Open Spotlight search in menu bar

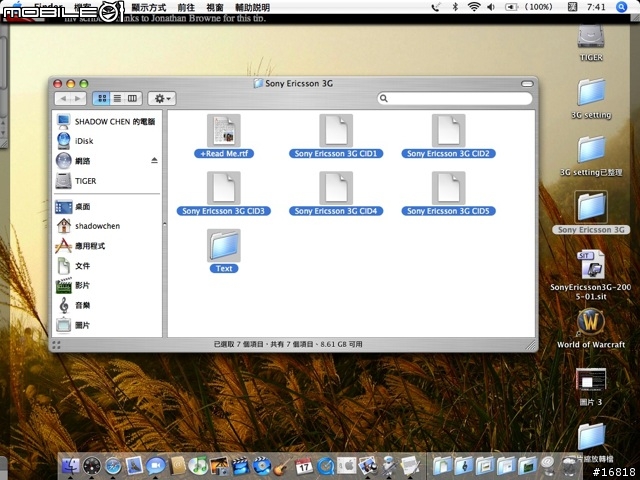tap(621, 7)
